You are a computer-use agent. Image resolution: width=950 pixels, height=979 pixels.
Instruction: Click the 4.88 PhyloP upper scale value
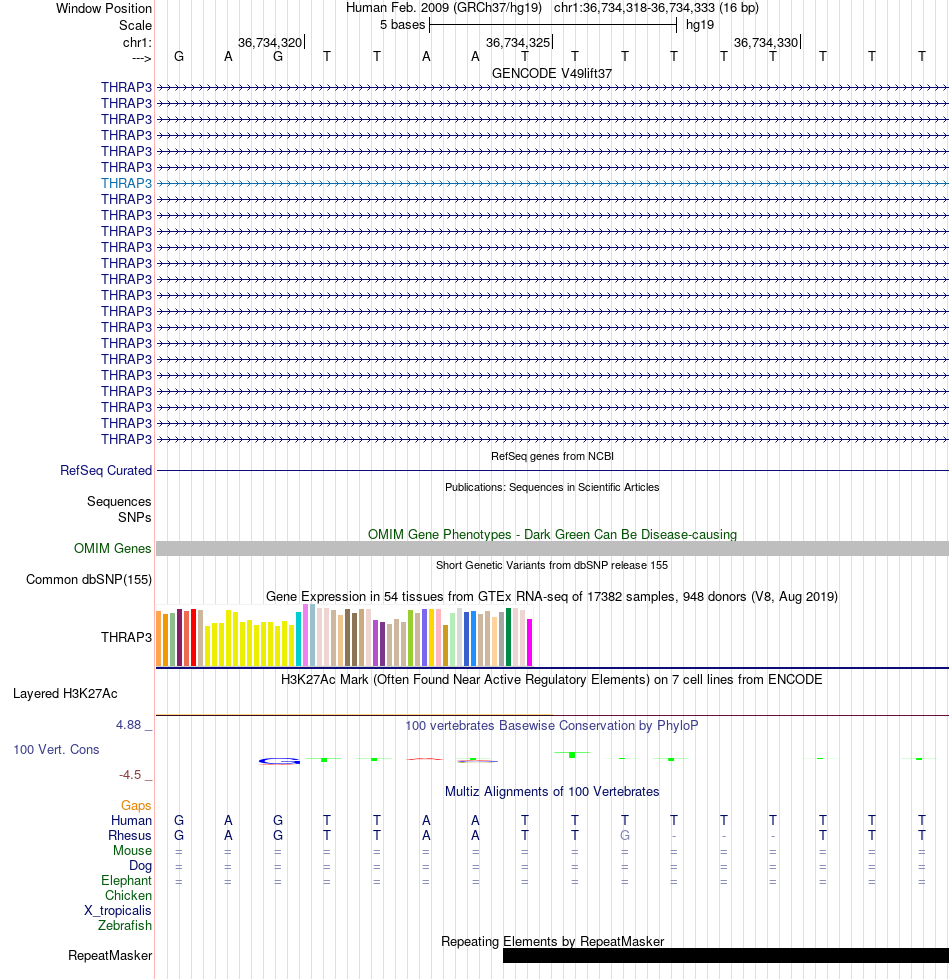(129, 725)
